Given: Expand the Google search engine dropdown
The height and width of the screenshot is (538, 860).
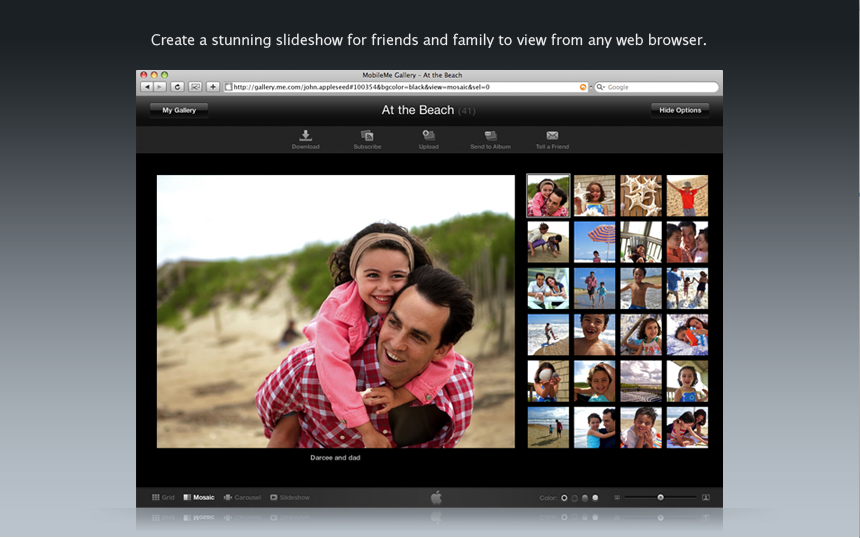Looking at the screenshot, I should [x=600, y=87].
